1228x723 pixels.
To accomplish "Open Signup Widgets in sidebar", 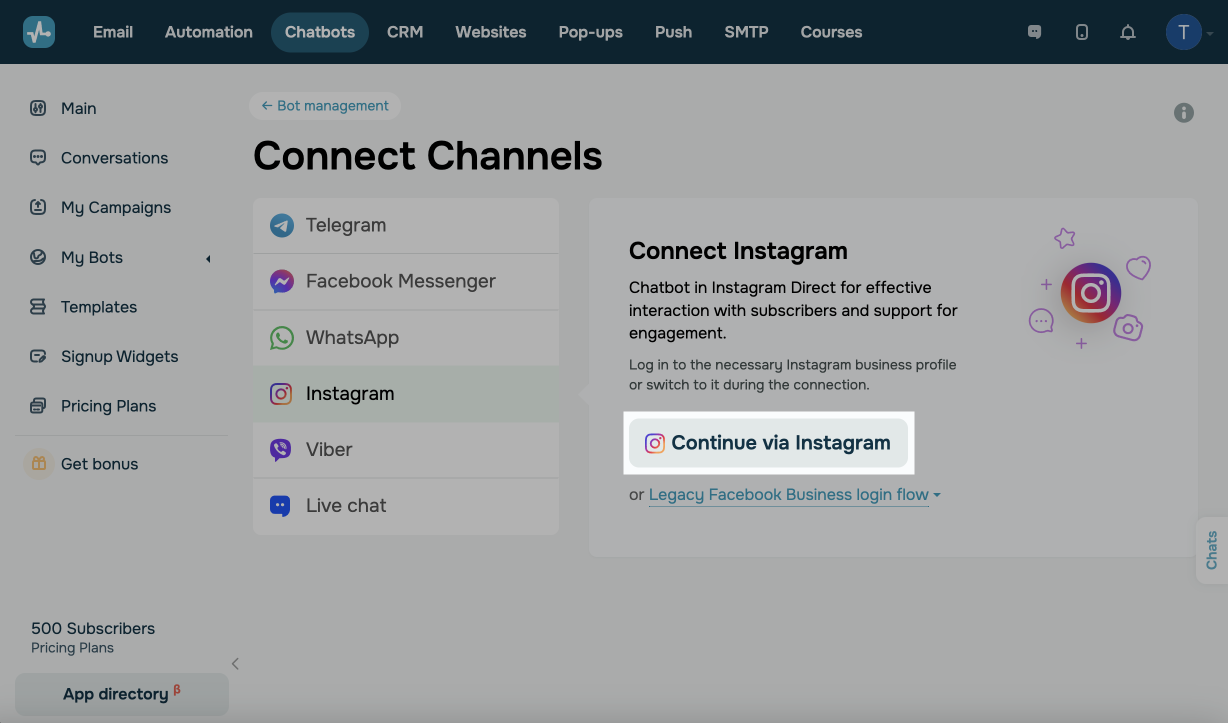I will [x=119, y=356].
